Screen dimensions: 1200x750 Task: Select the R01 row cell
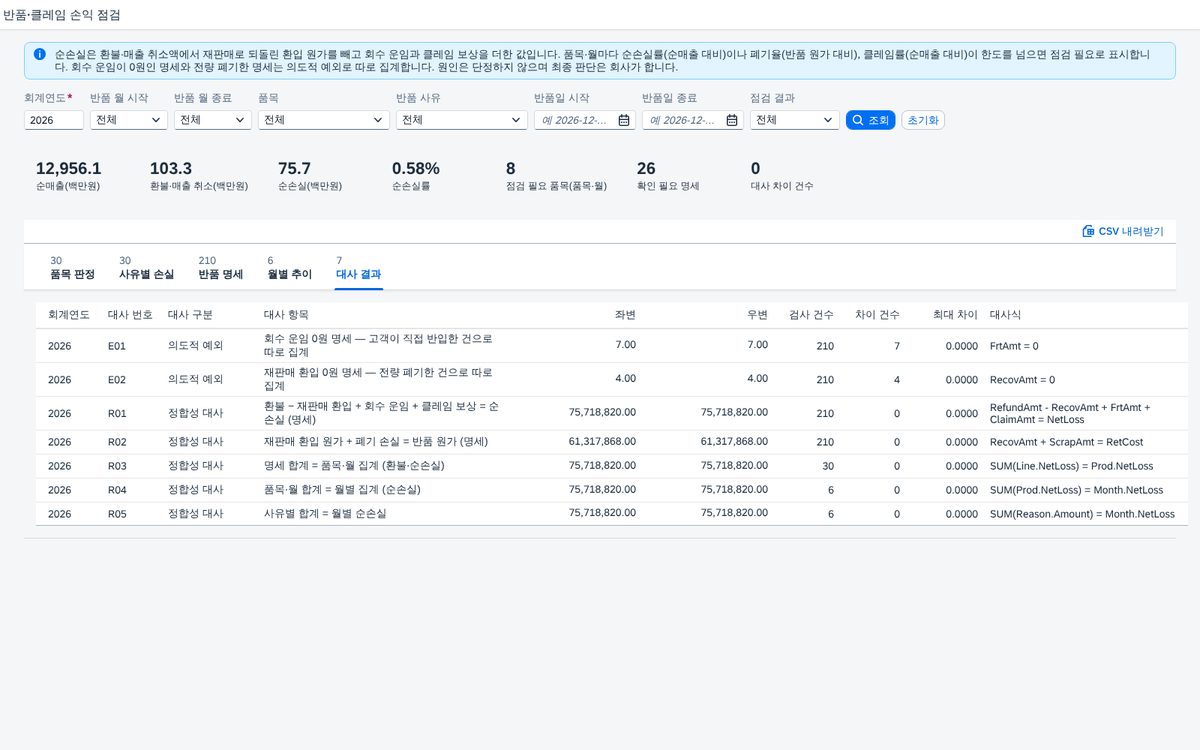click(117, 413)
